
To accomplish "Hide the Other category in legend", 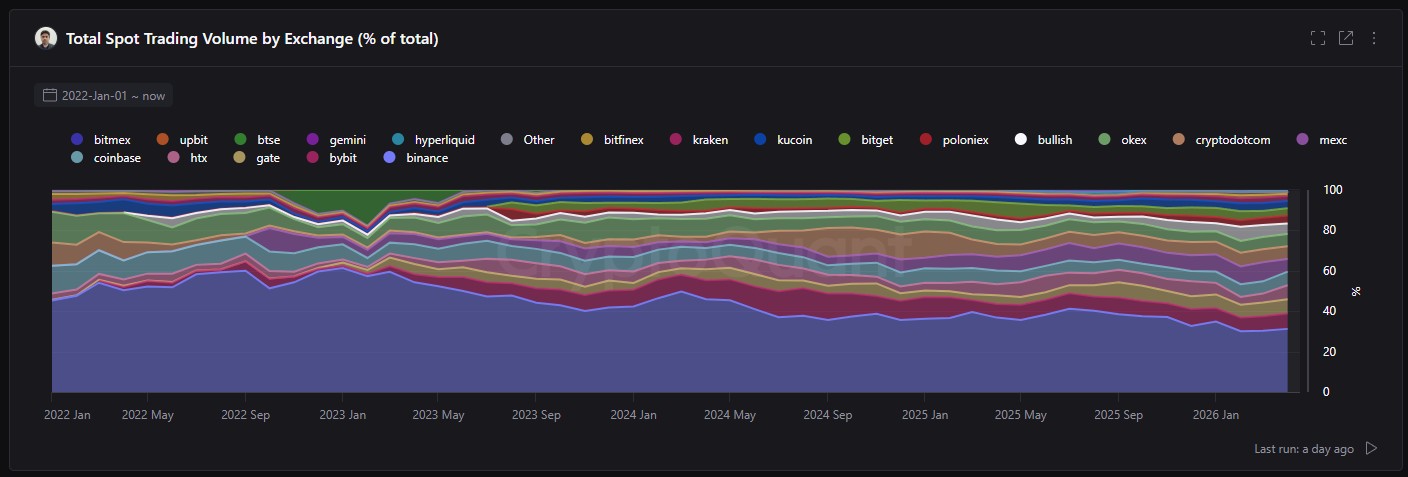I will pos(538,140).
